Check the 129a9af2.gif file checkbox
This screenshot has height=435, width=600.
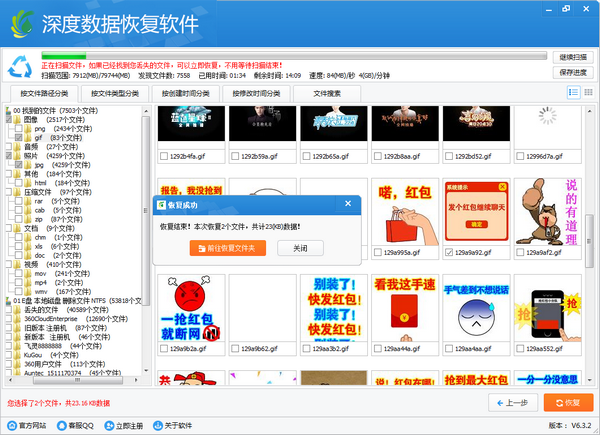520,253
